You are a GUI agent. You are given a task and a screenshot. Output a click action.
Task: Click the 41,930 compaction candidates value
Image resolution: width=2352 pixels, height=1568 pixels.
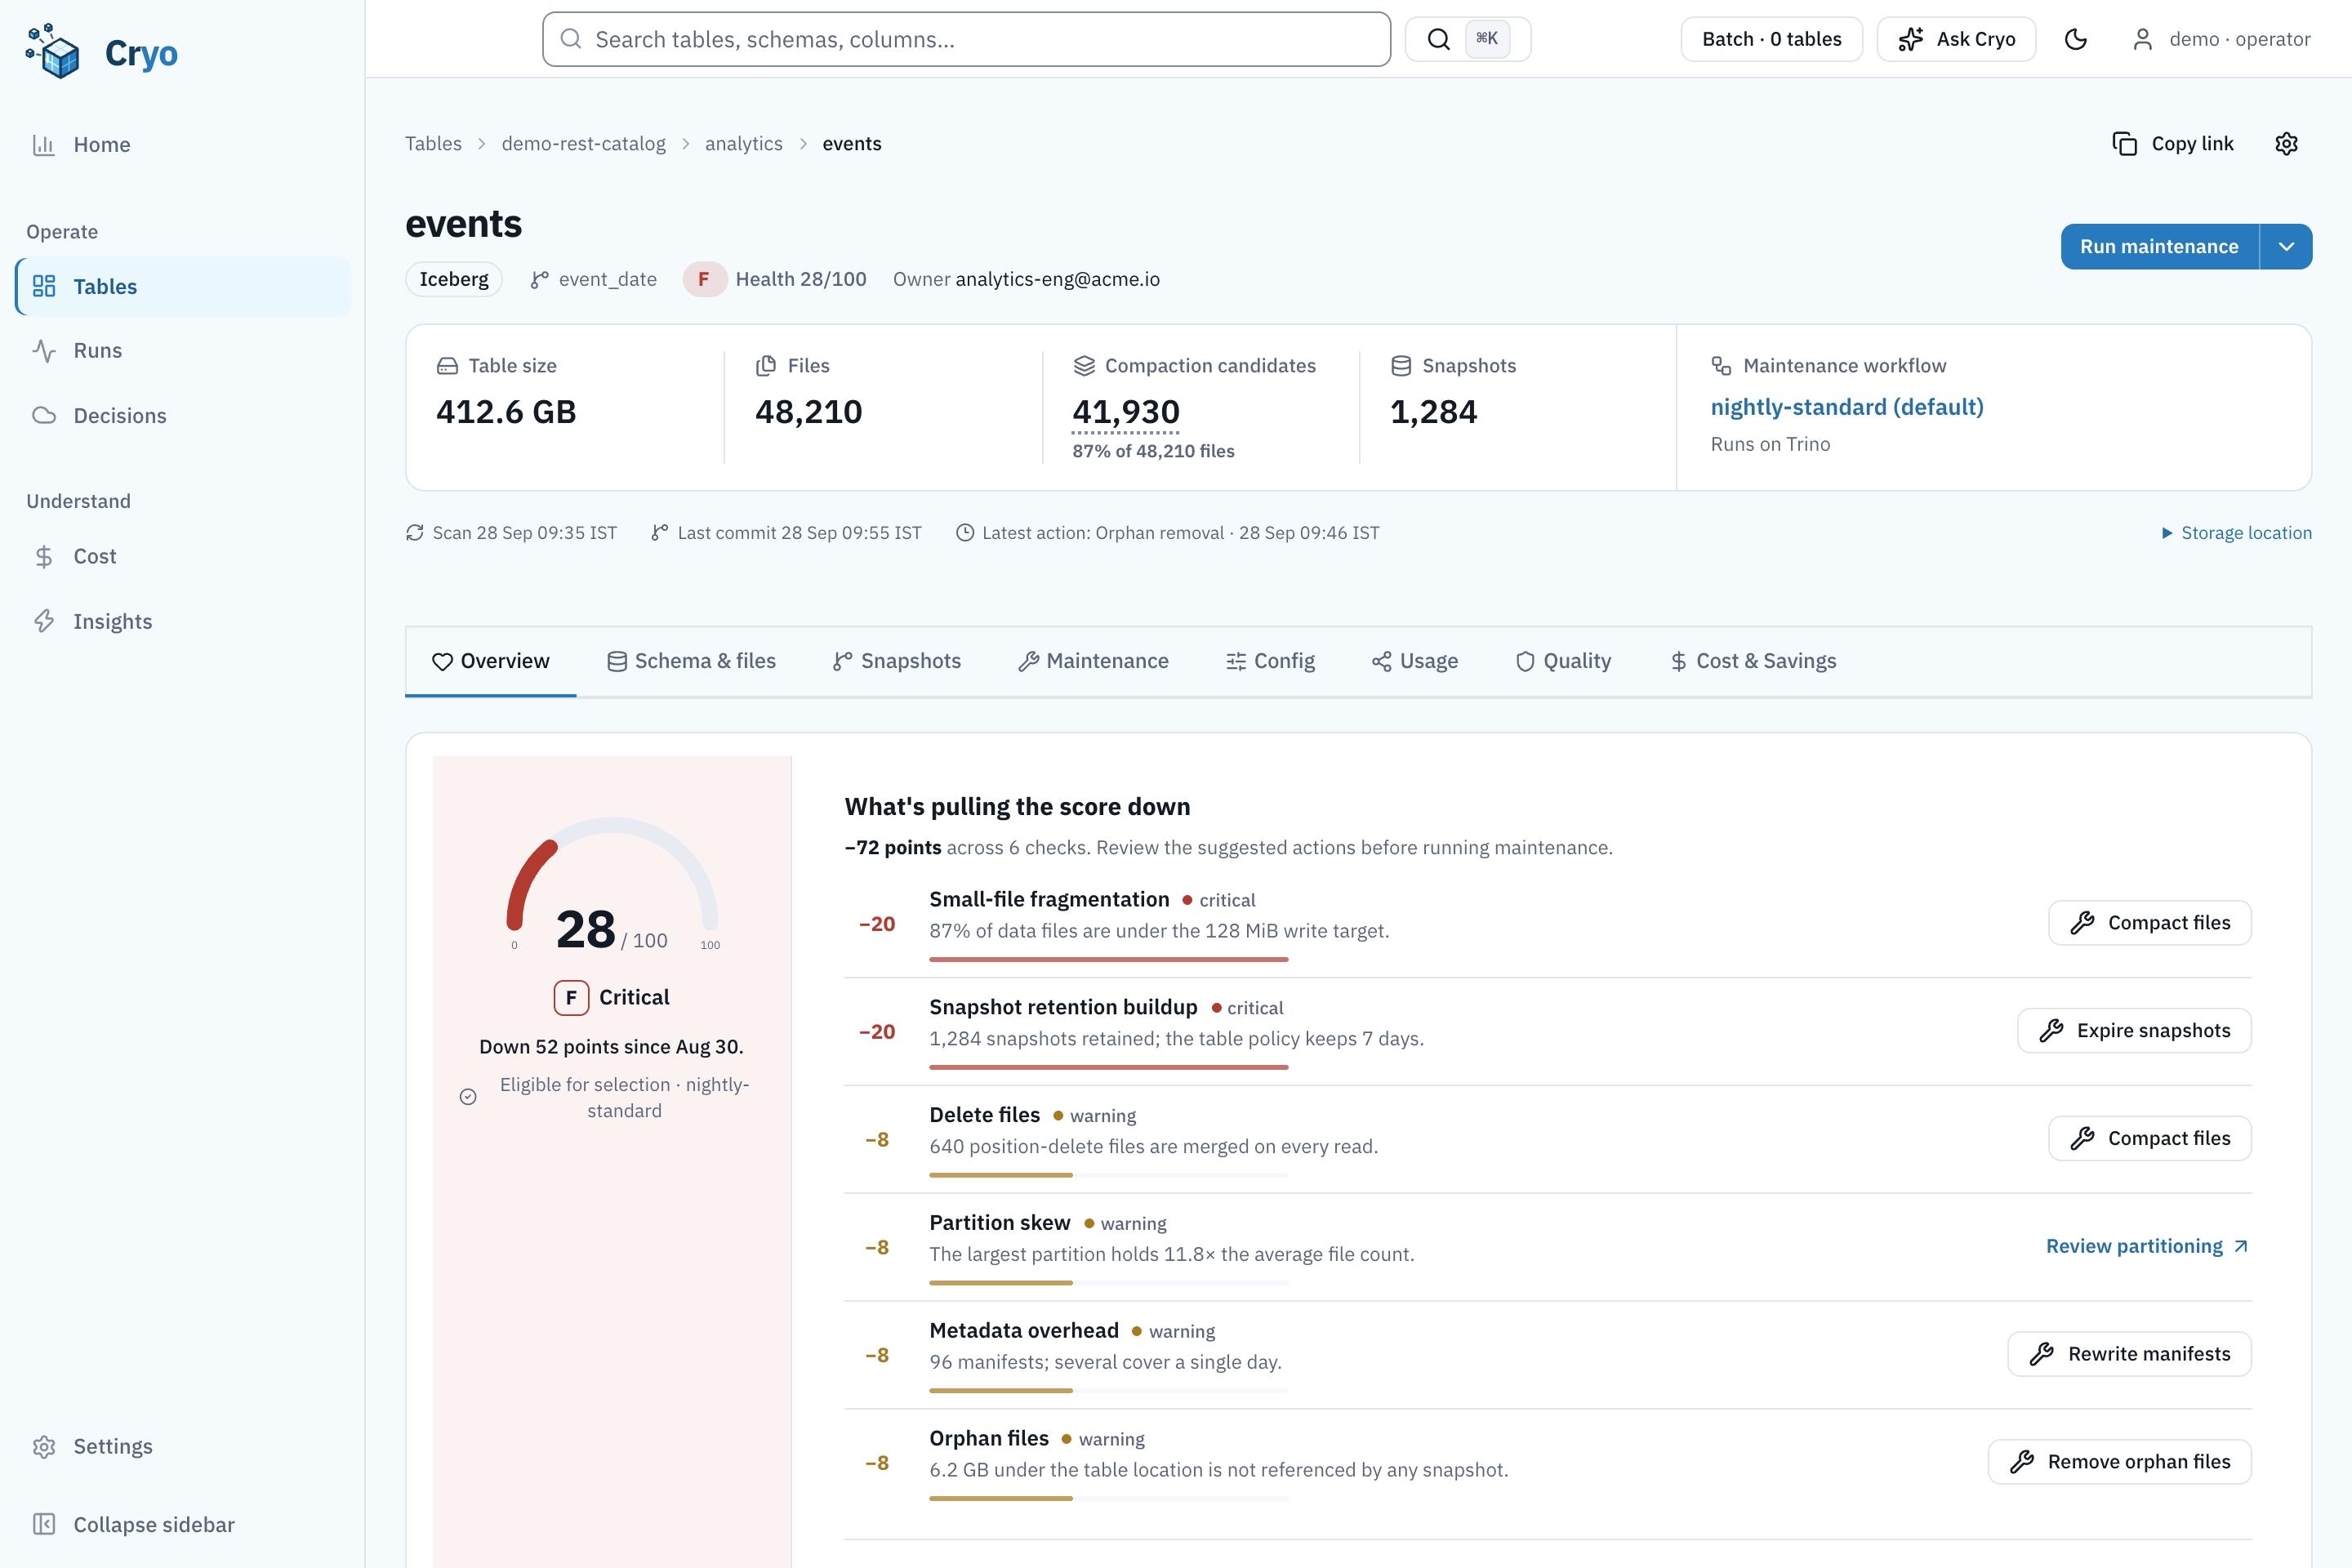(x=1126, y=412)
